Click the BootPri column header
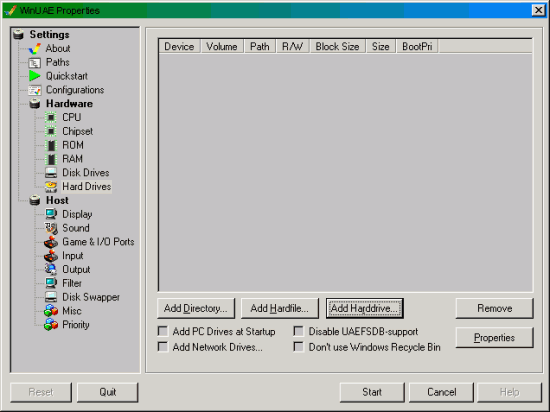Viewport: 550px width, 412px height. coord(417,47)
